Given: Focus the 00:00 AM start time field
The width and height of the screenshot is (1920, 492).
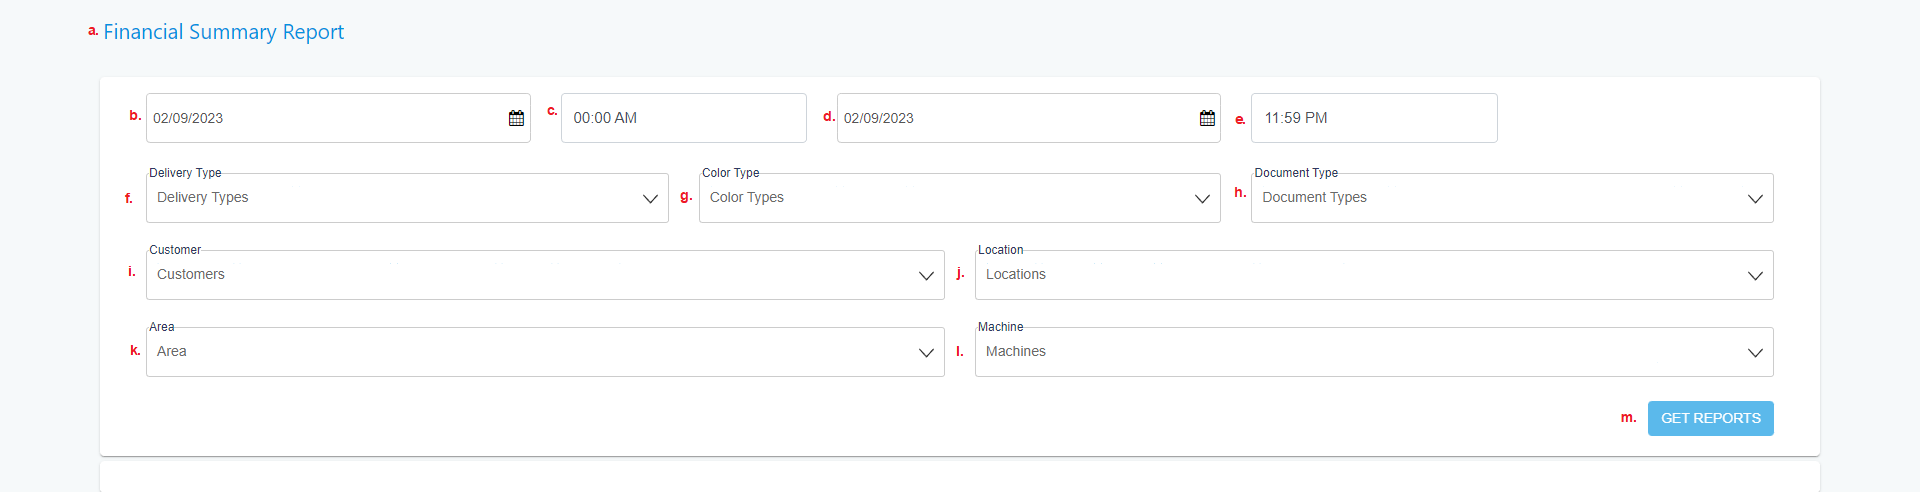Looking at the screenshot, I should 684,118.
